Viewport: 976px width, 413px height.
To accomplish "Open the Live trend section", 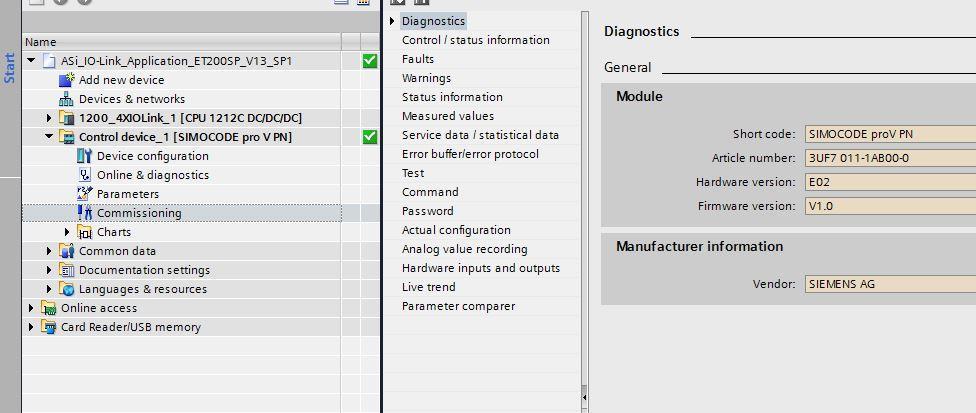I will coord(428,287).
